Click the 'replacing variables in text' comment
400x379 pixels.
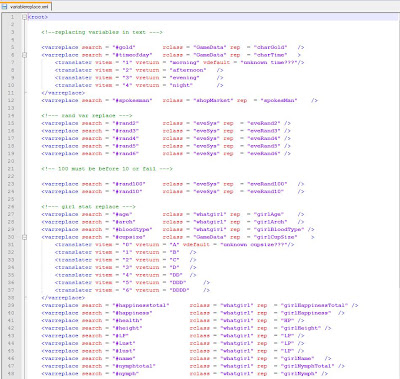click(x=102, y=32)
